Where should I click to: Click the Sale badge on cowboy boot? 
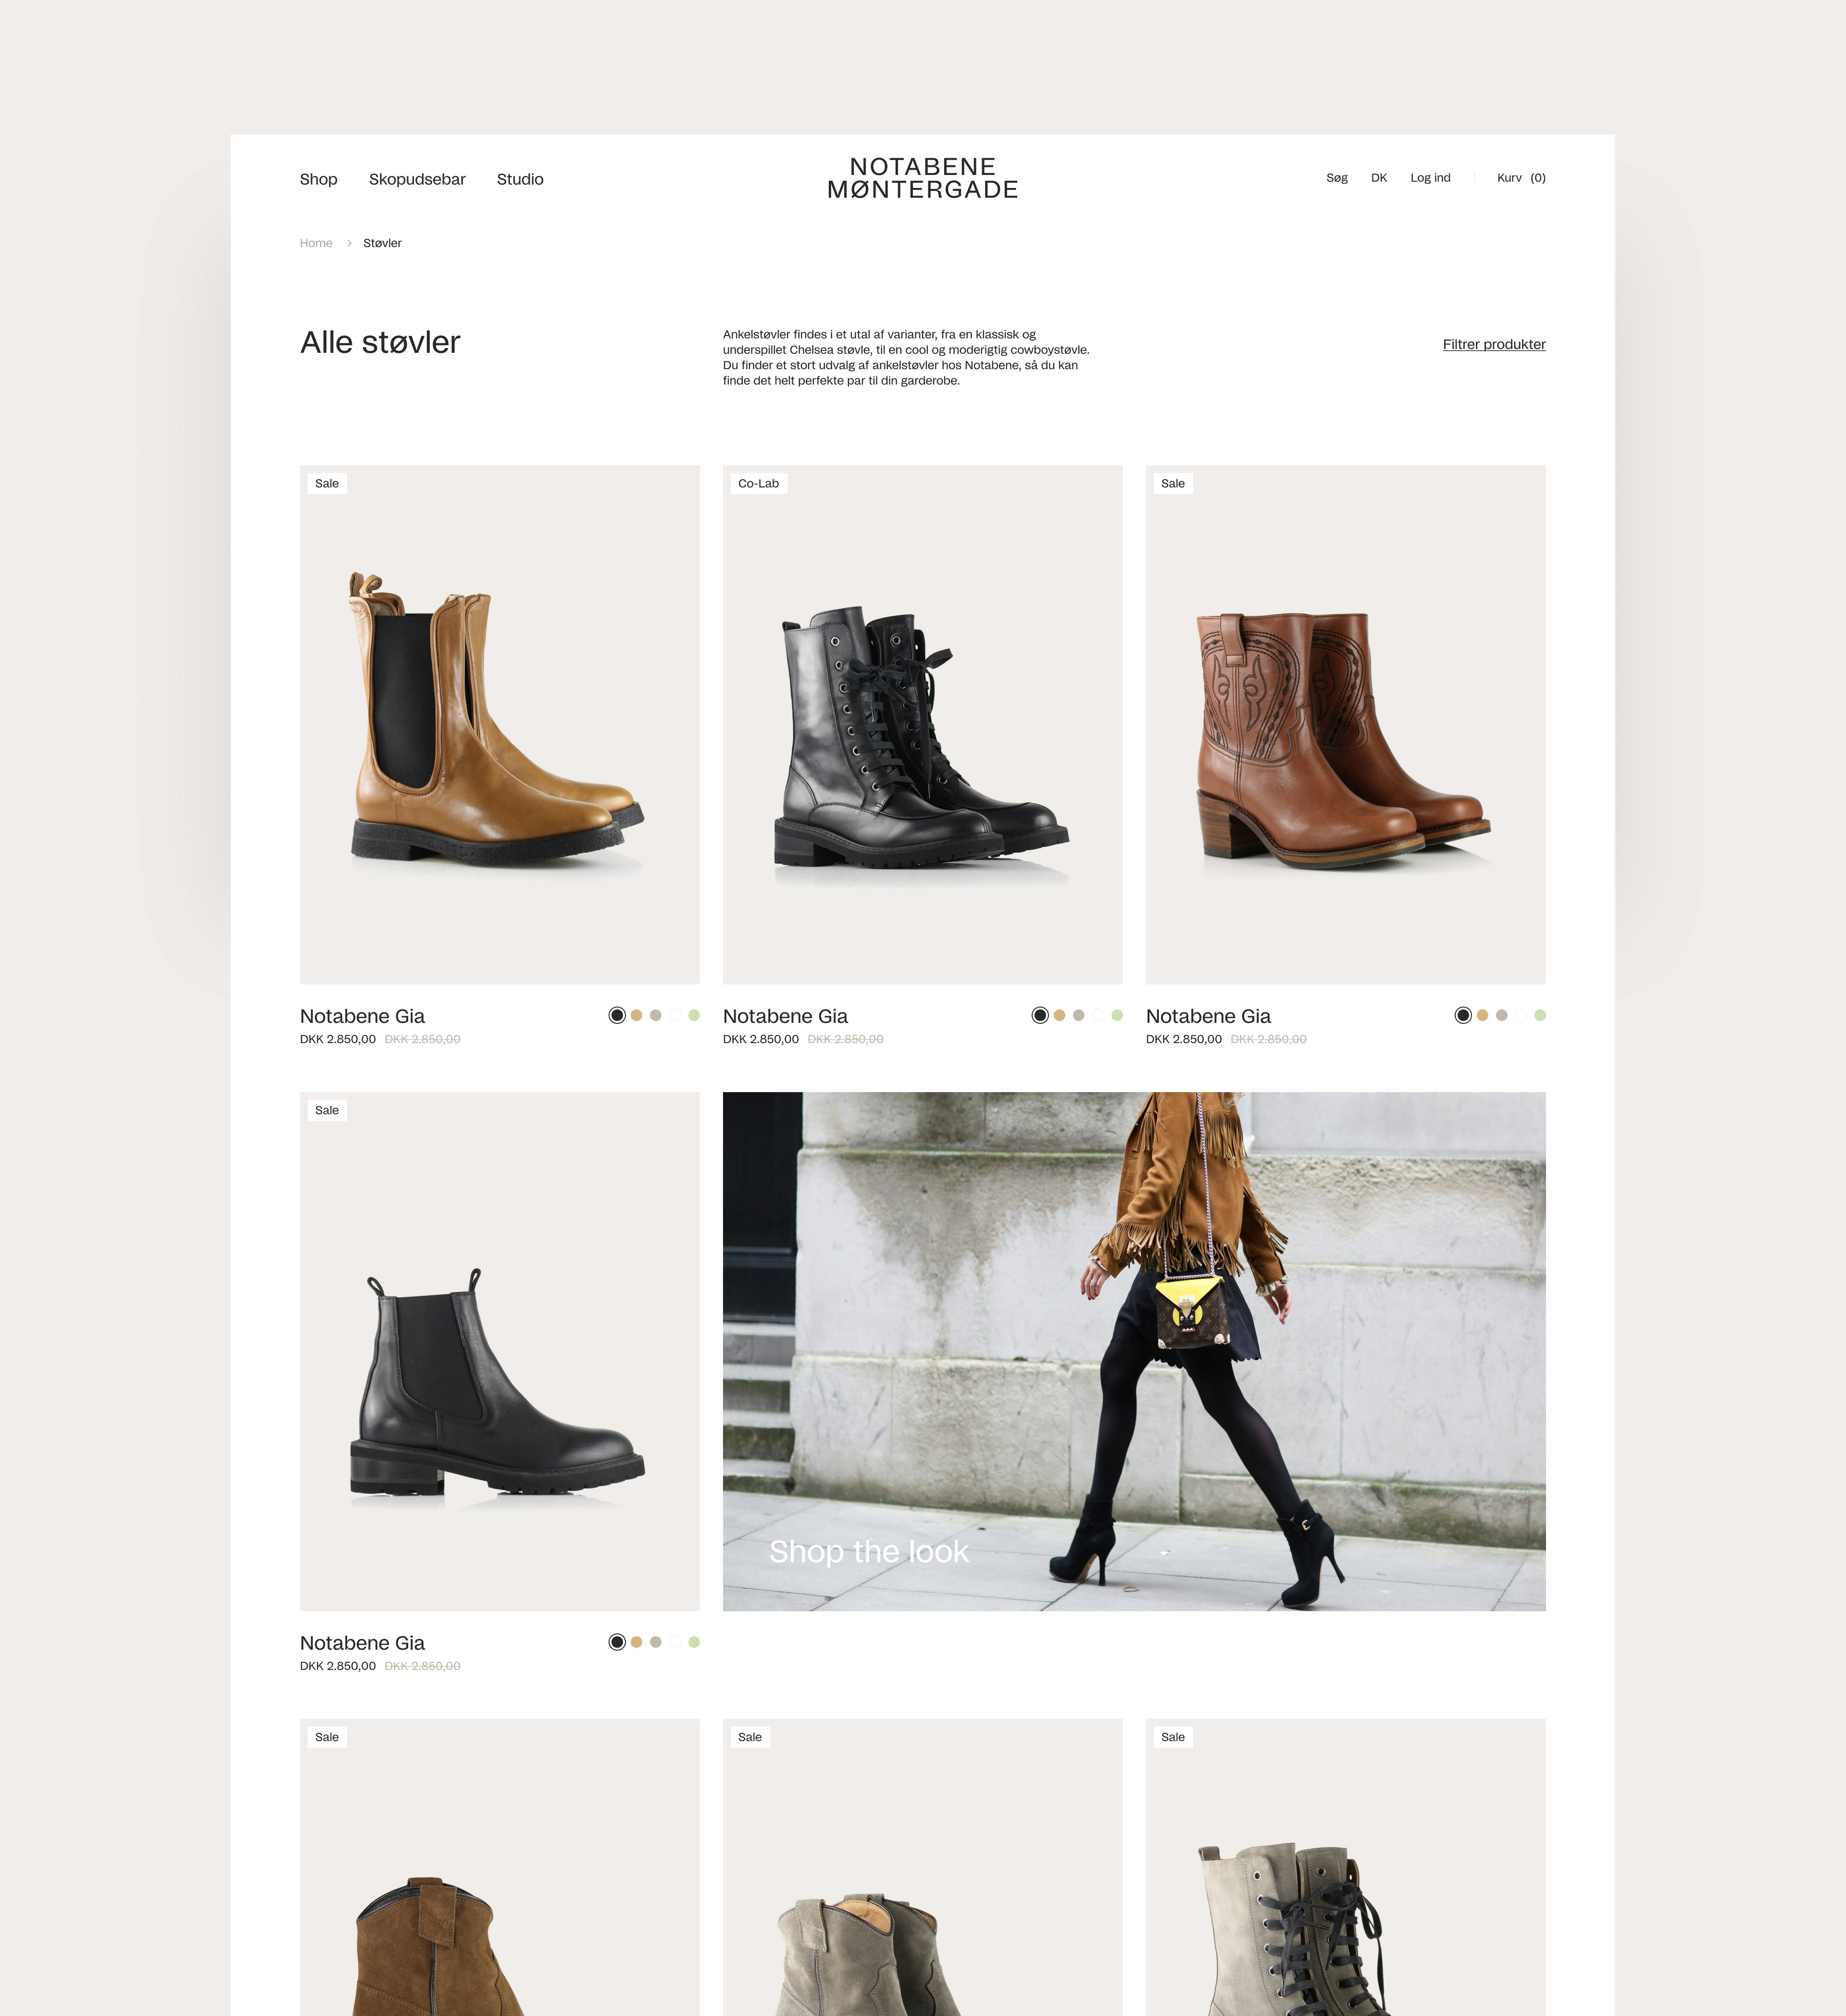click(1173, 483)
